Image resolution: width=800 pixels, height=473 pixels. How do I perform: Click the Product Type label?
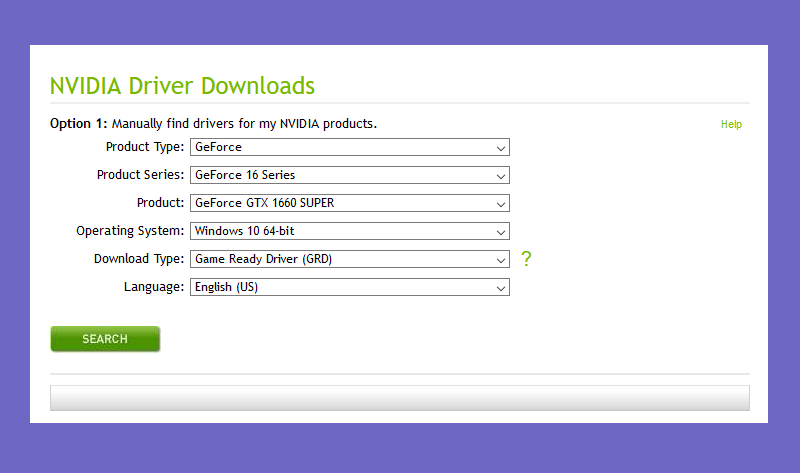145,147
